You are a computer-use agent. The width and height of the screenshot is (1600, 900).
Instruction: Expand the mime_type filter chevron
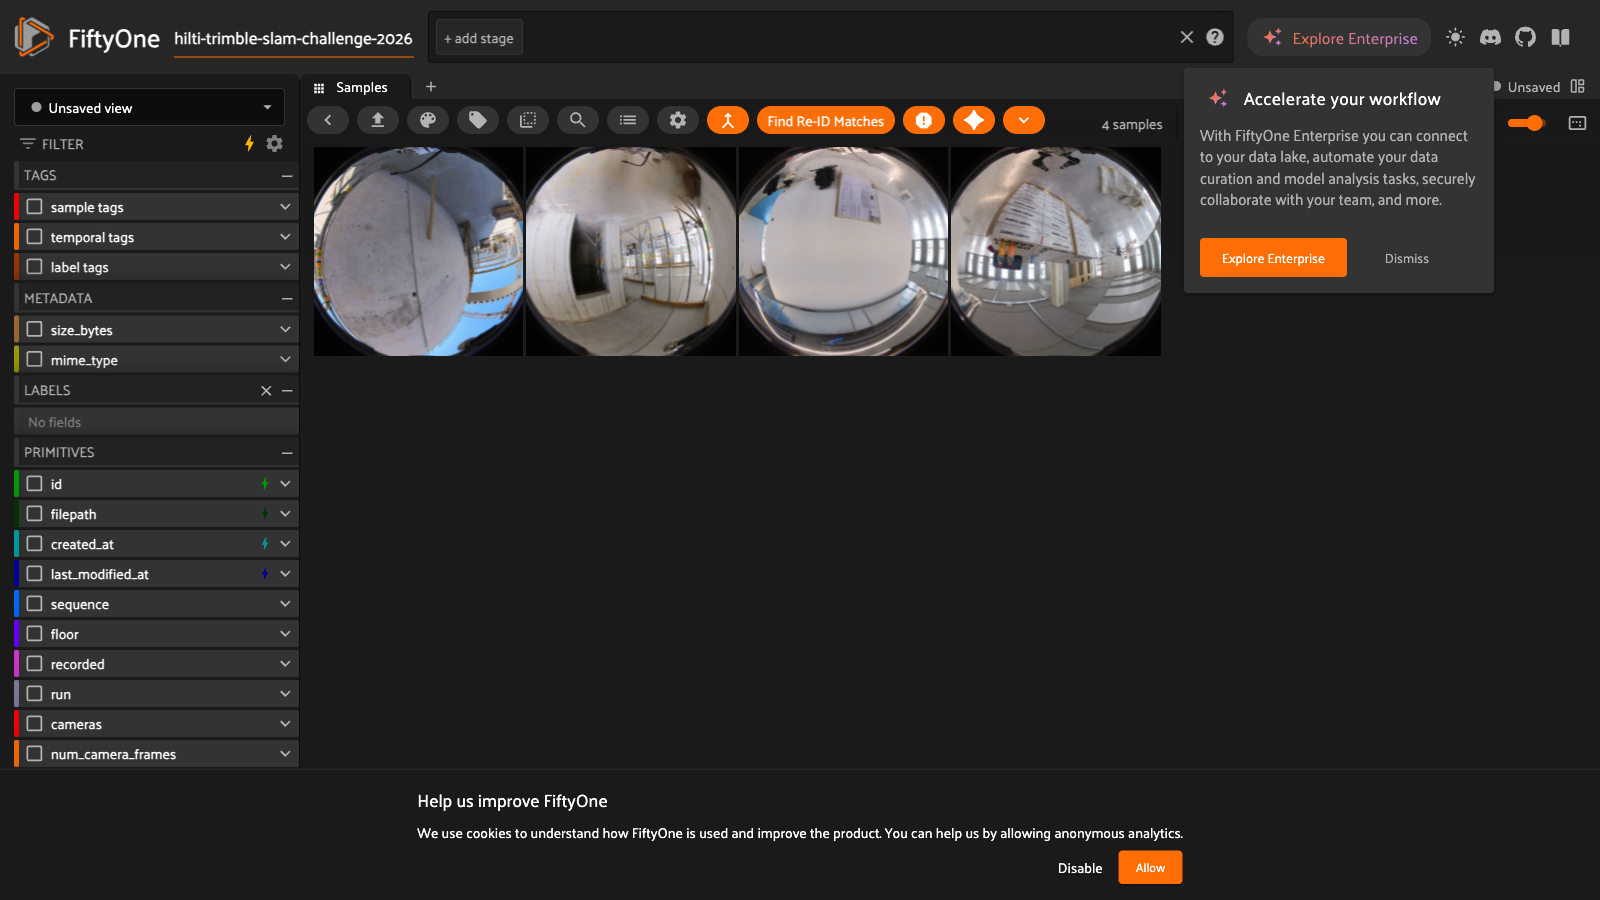285,359
